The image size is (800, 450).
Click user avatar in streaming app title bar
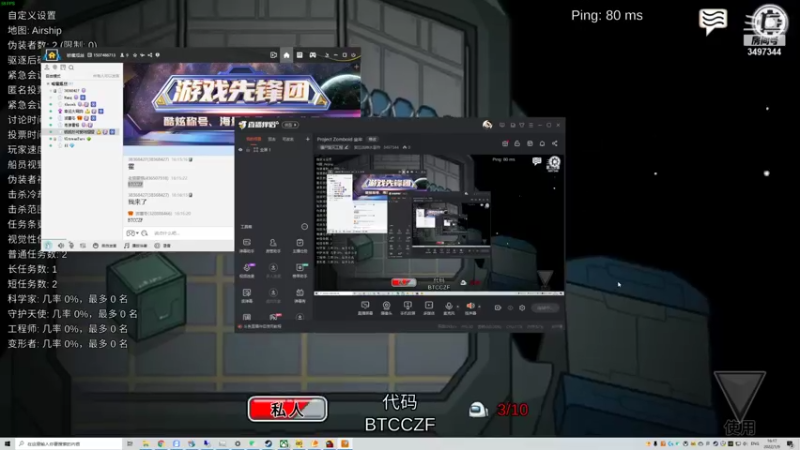(487, 124)
